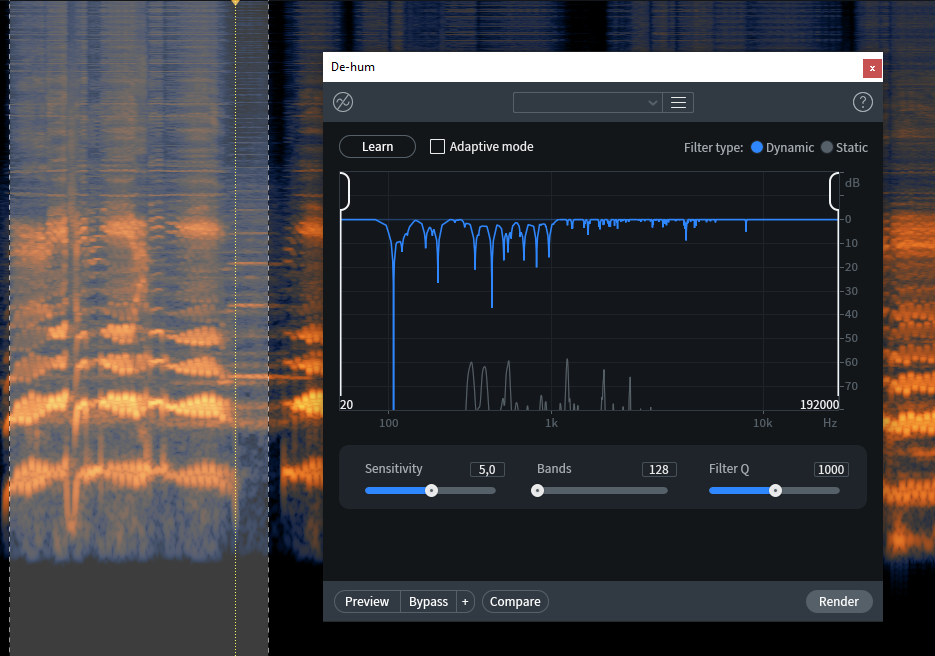
Task: Click the Learn button
Action: (x=377, y=147)
